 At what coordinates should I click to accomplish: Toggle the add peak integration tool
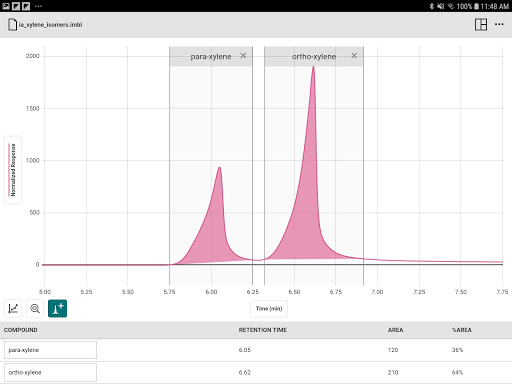pyautogui.click(x=57, y=308)
